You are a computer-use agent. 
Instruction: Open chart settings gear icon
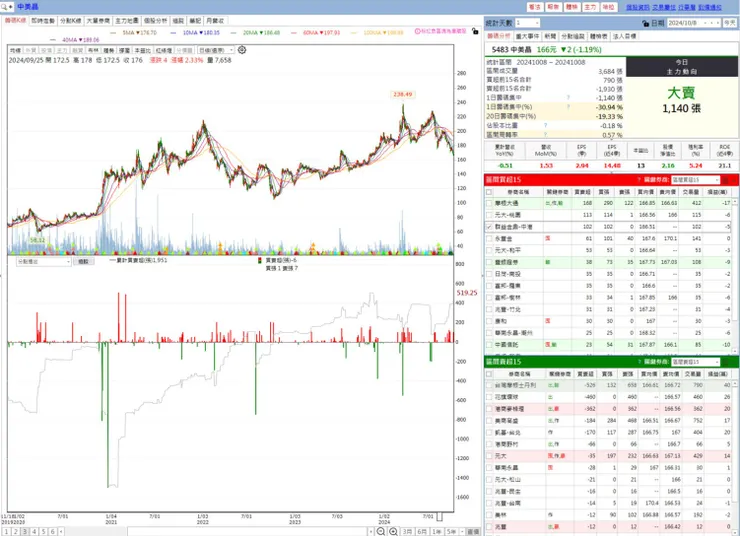click(242, 50)
